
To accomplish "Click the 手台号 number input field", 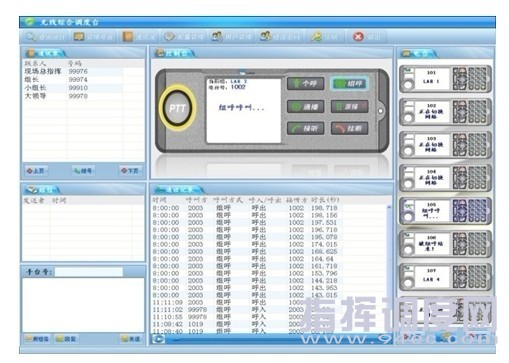I will [x=89, y=272].
